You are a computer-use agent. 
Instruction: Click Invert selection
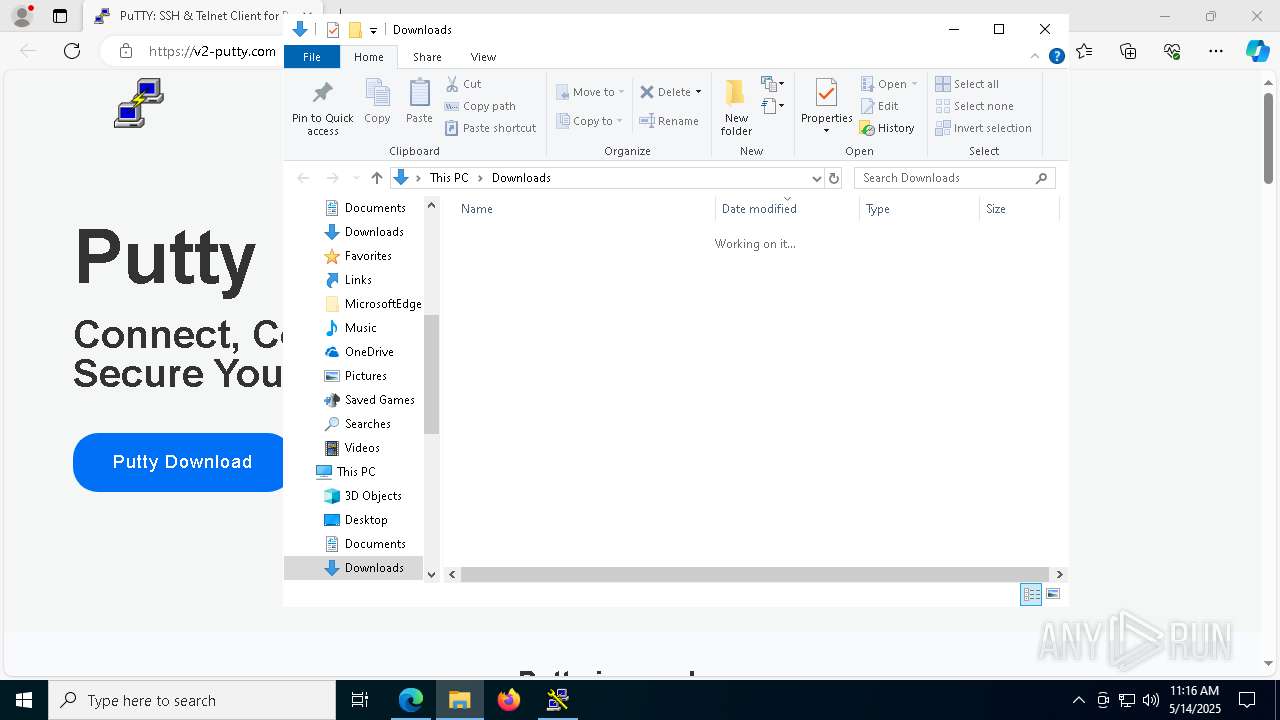(983, 128)
